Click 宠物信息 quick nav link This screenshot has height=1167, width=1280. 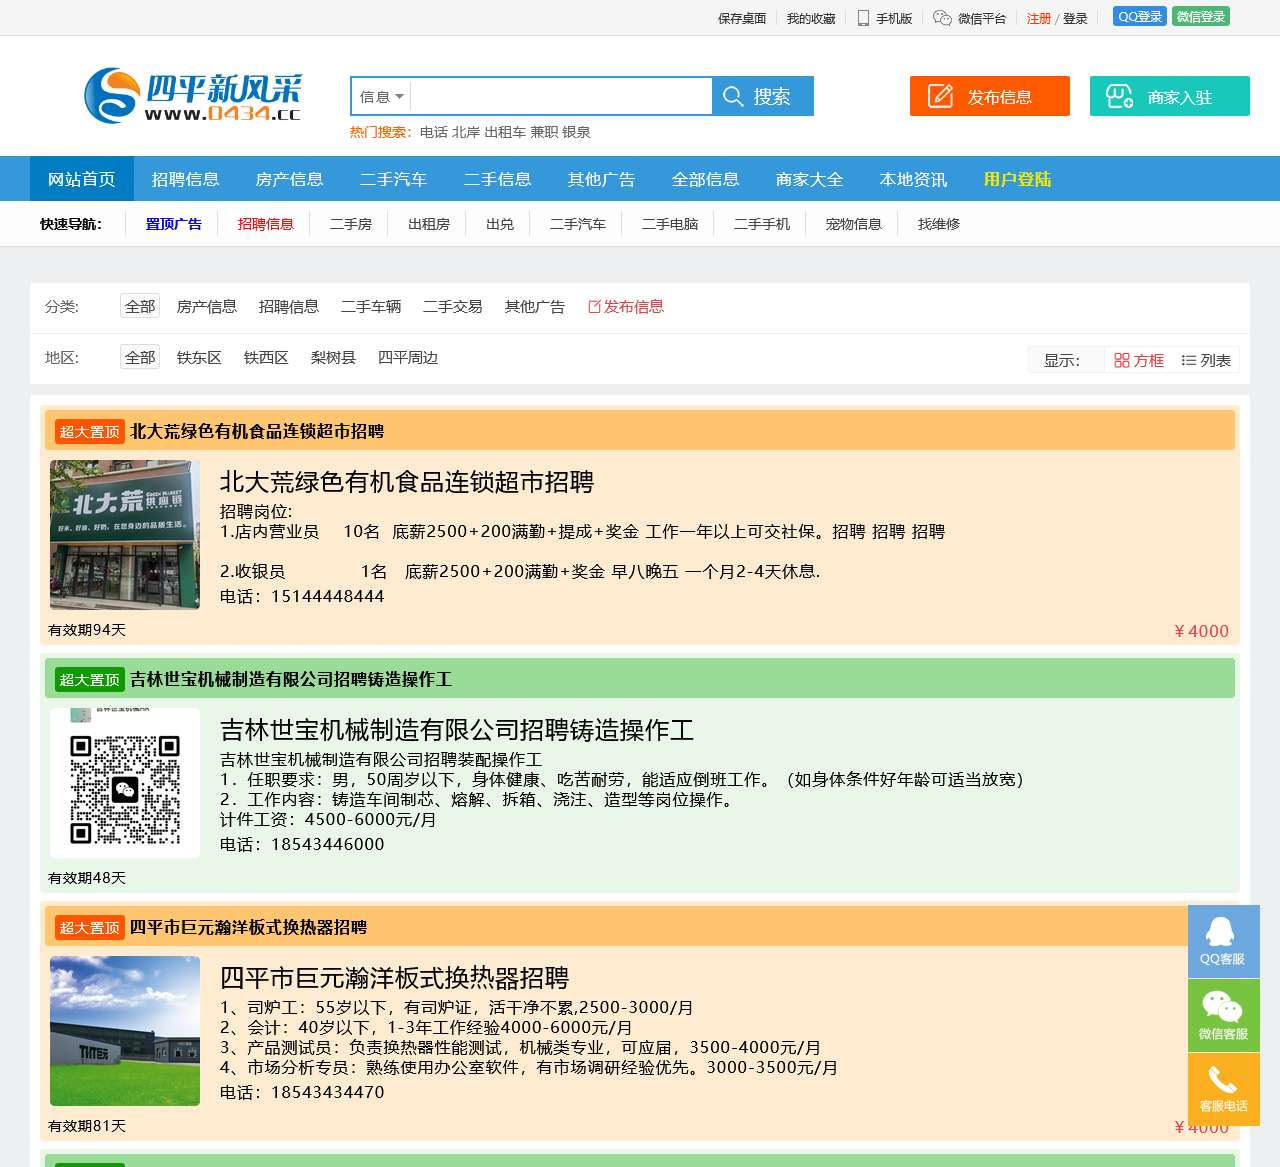tap(854, 224)
